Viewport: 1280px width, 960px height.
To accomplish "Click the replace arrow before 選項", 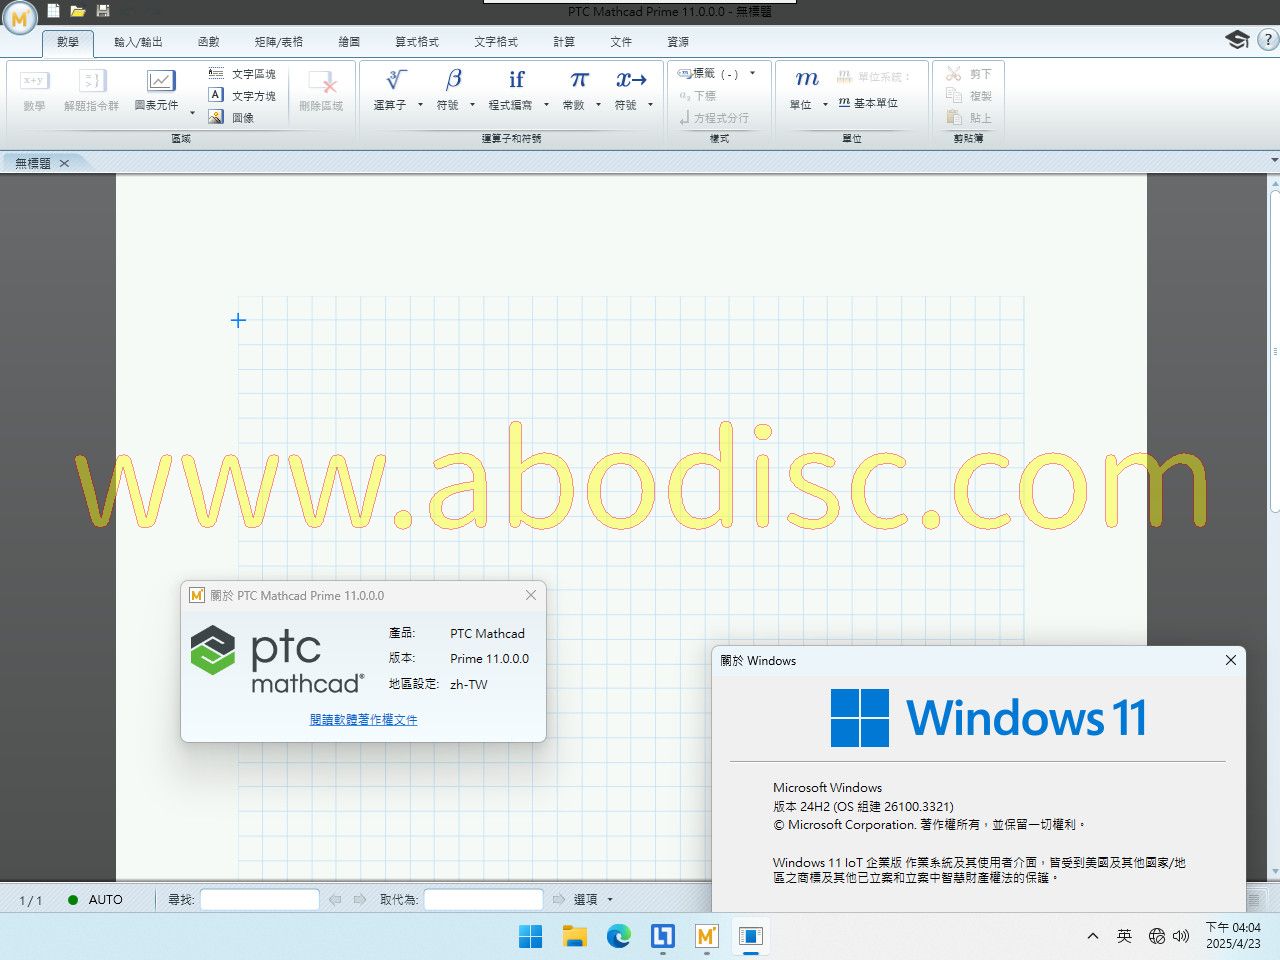I will coord(559,899).
